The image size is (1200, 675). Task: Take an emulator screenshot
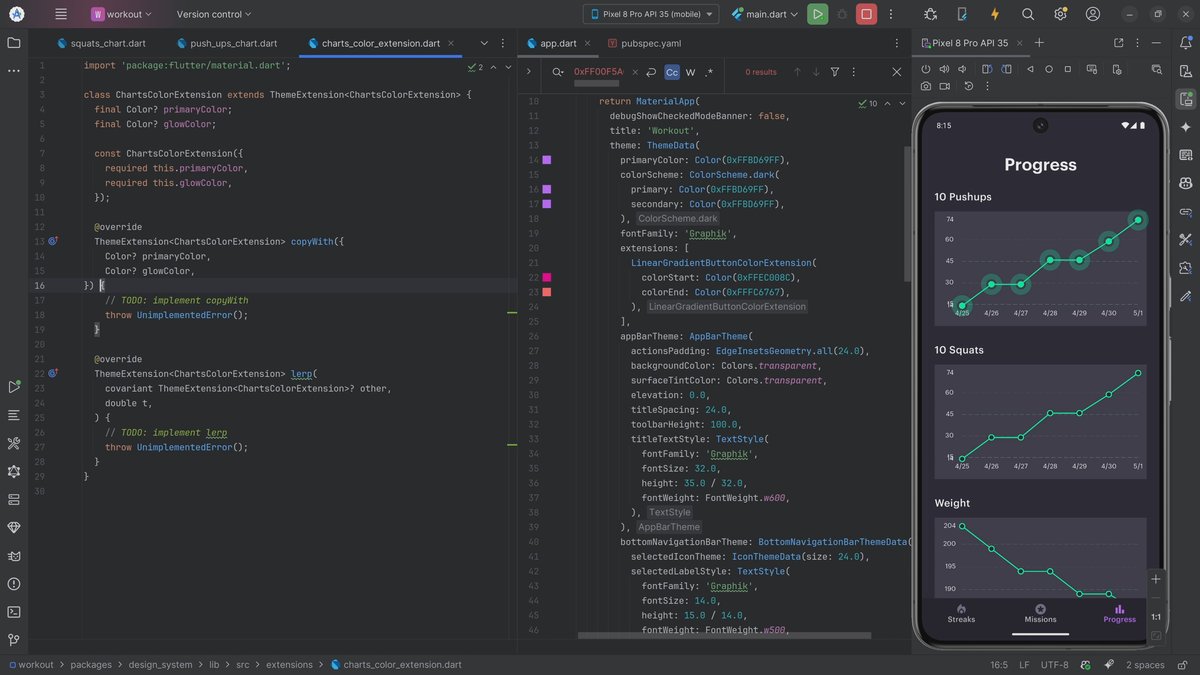926,86
